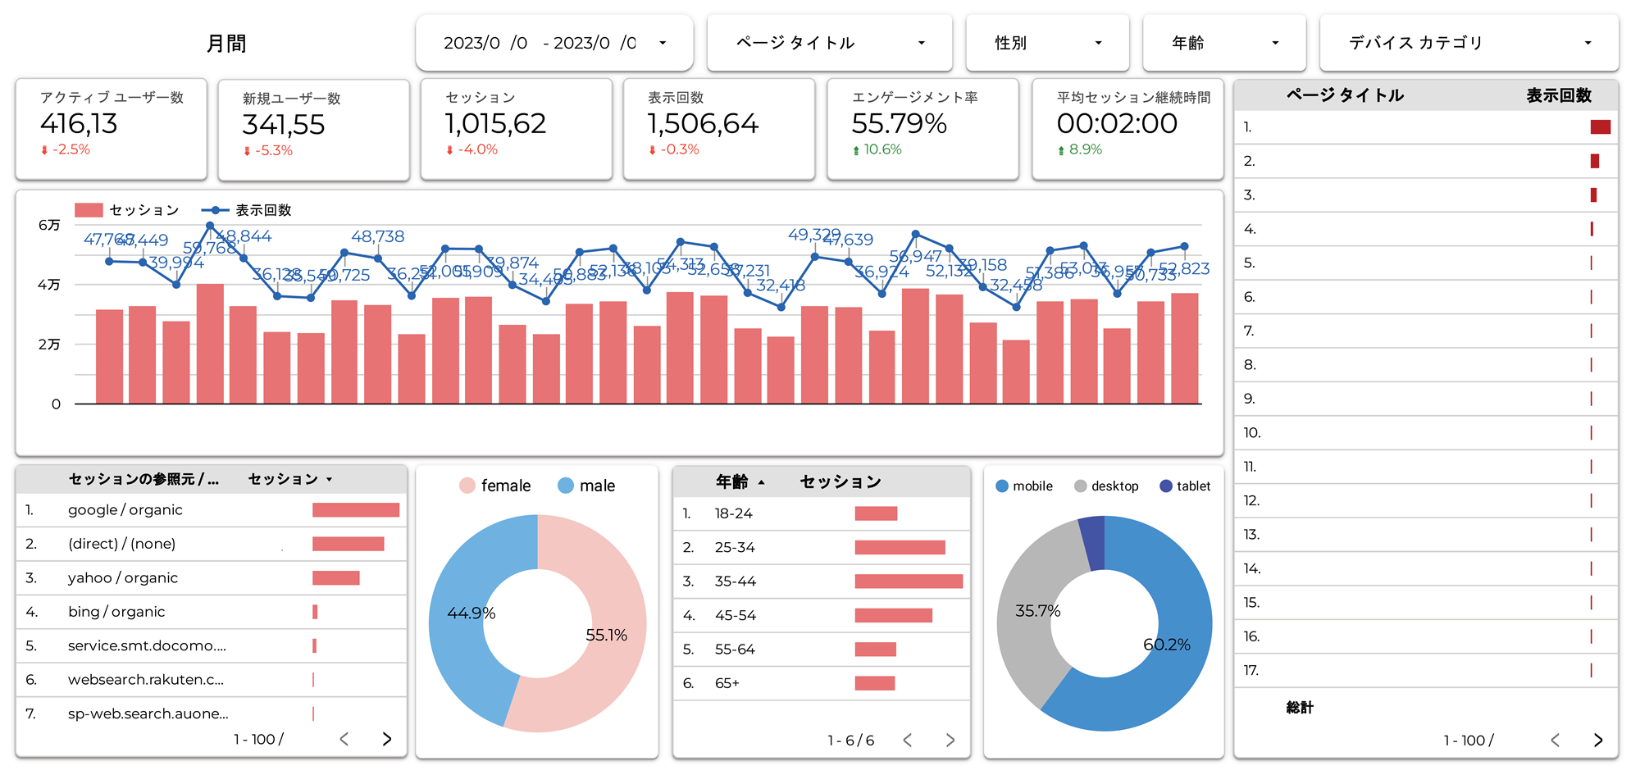Click mobile blue swatch in device legend

[x=1002, y=486]
